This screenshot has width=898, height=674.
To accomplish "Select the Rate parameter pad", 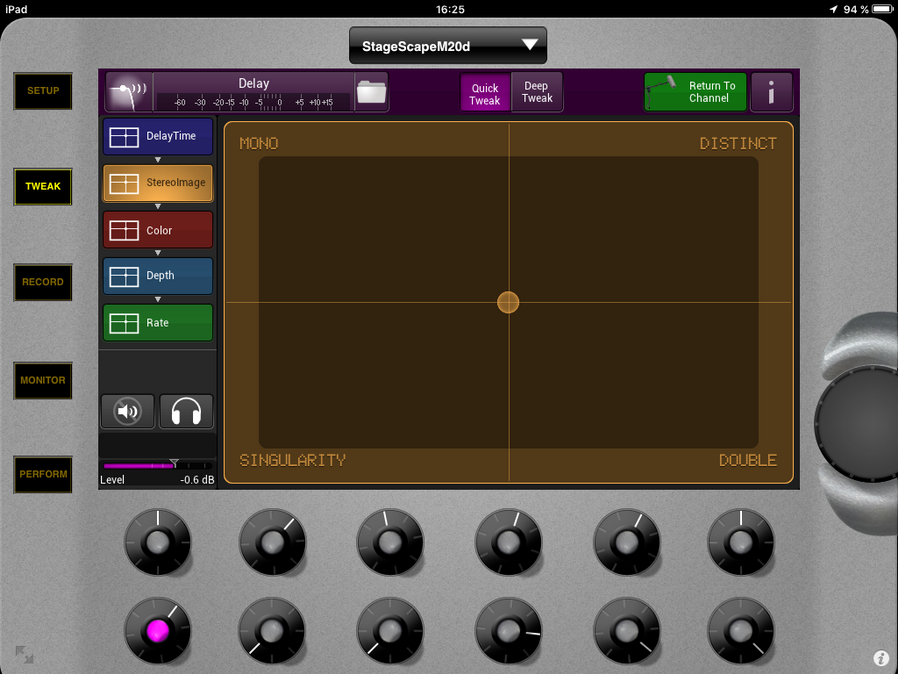I will [x=158, y=323].
